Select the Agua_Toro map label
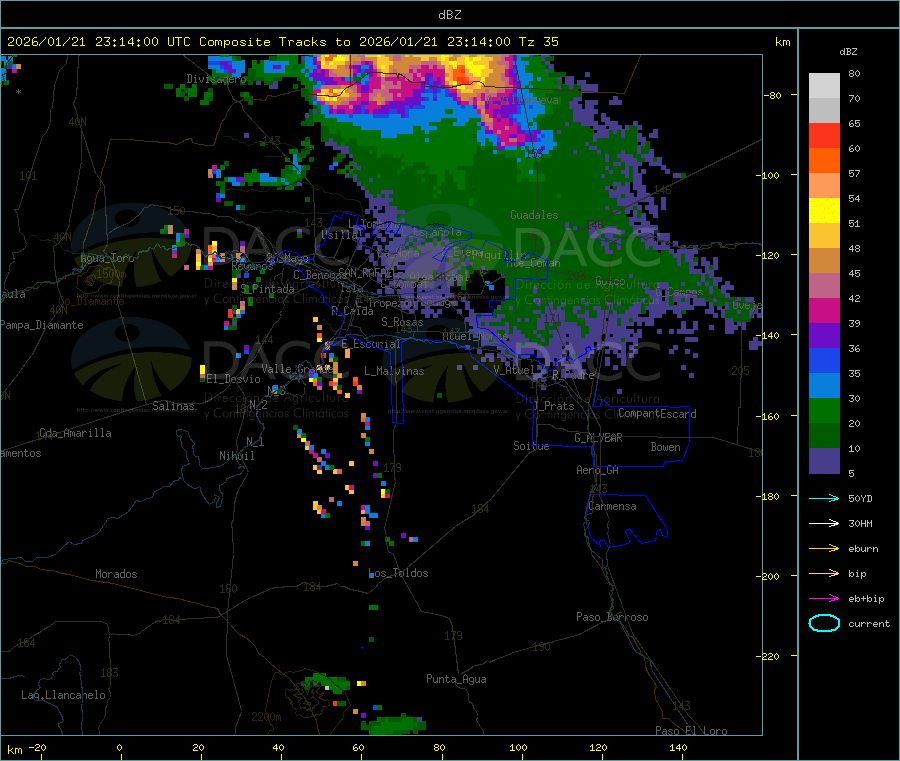900x761 pixels. (x=107, y=258)
